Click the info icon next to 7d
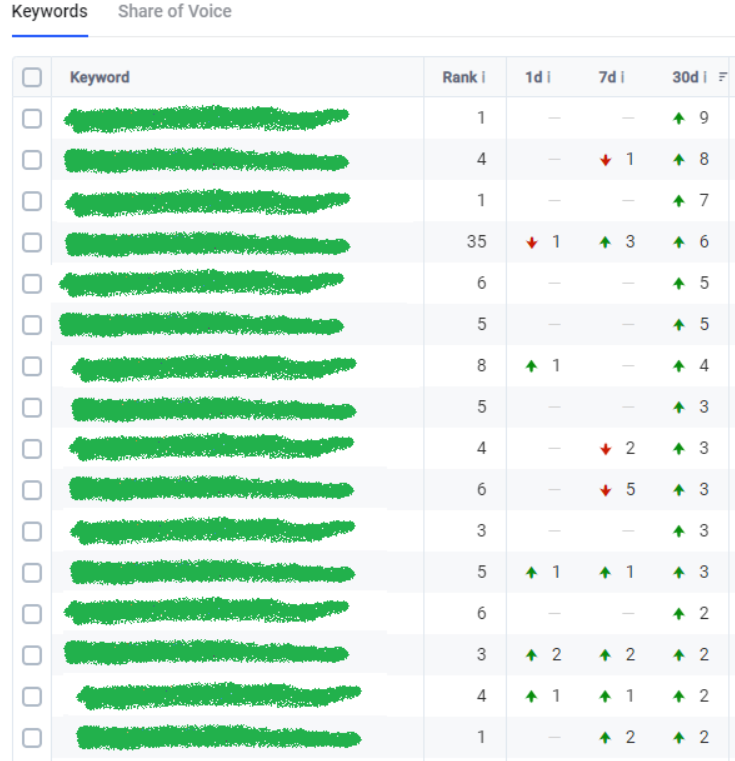This screenshot has width=735, height=761. [621, 77]
